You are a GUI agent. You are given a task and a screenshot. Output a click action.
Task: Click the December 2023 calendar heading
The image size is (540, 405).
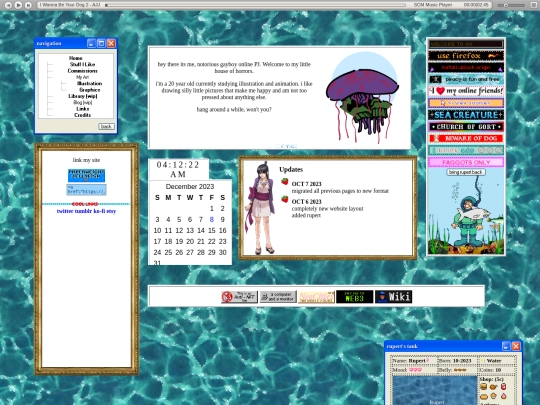(x=190, y=186)
